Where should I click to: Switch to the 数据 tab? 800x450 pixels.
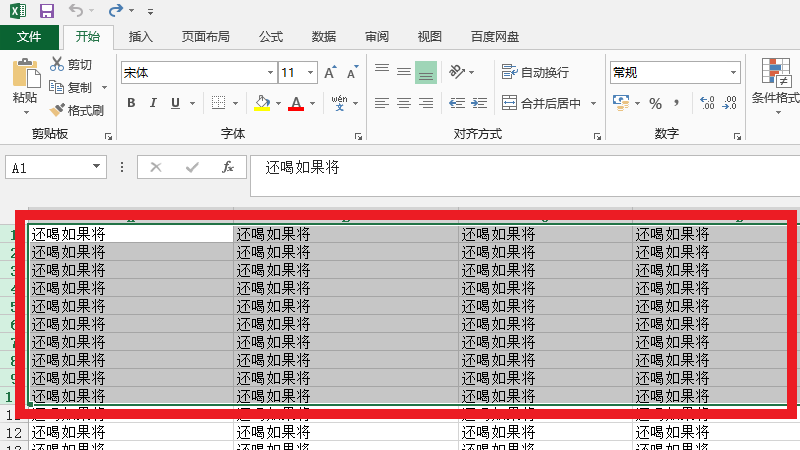323,37
